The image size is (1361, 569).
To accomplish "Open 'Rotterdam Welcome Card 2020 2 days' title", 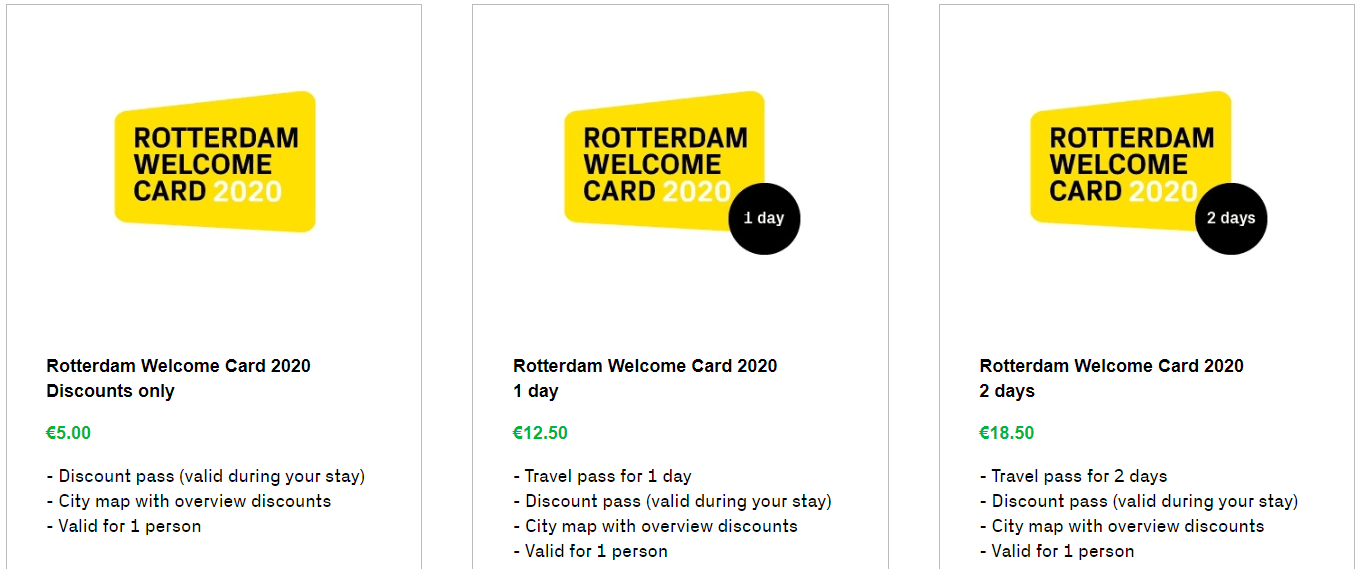I will coord(1111,378).
